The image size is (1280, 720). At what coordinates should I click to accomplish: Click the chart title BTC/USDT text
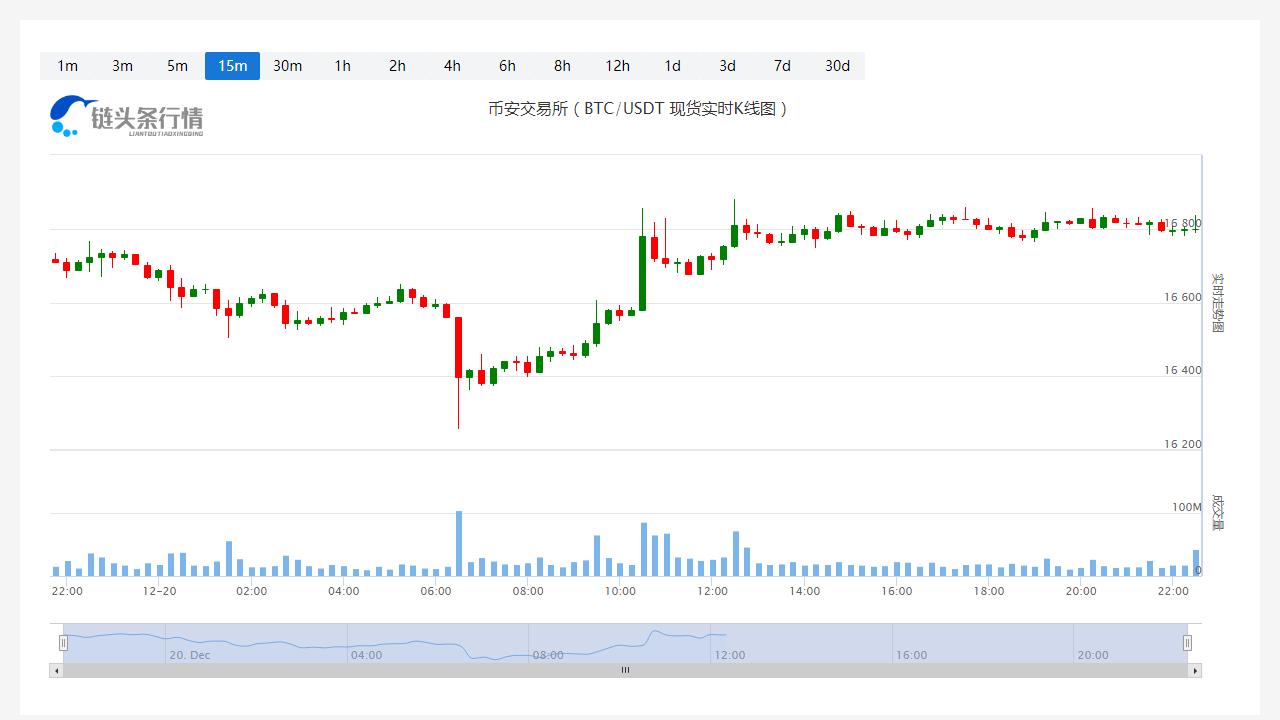pos(637,109)
